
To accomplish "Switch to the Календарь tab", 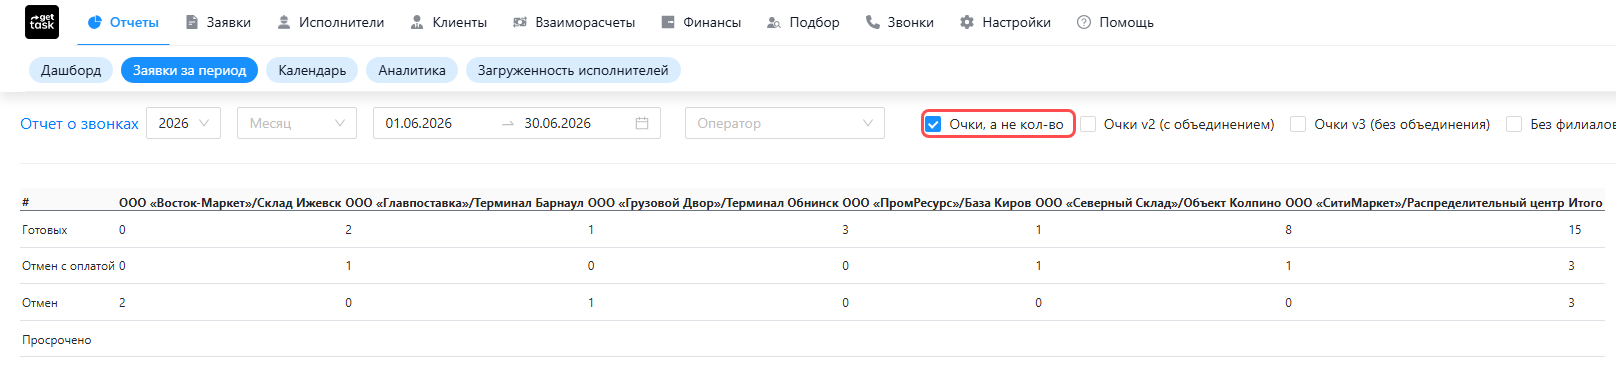I will (312, 70).
